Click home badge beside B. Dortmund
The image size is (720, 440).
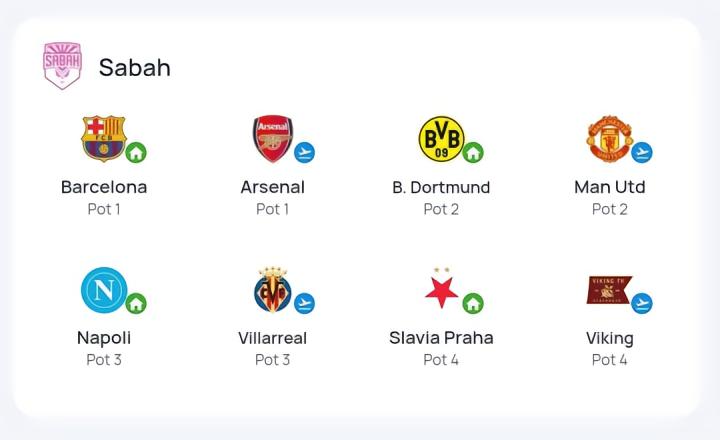pos(473,152)
